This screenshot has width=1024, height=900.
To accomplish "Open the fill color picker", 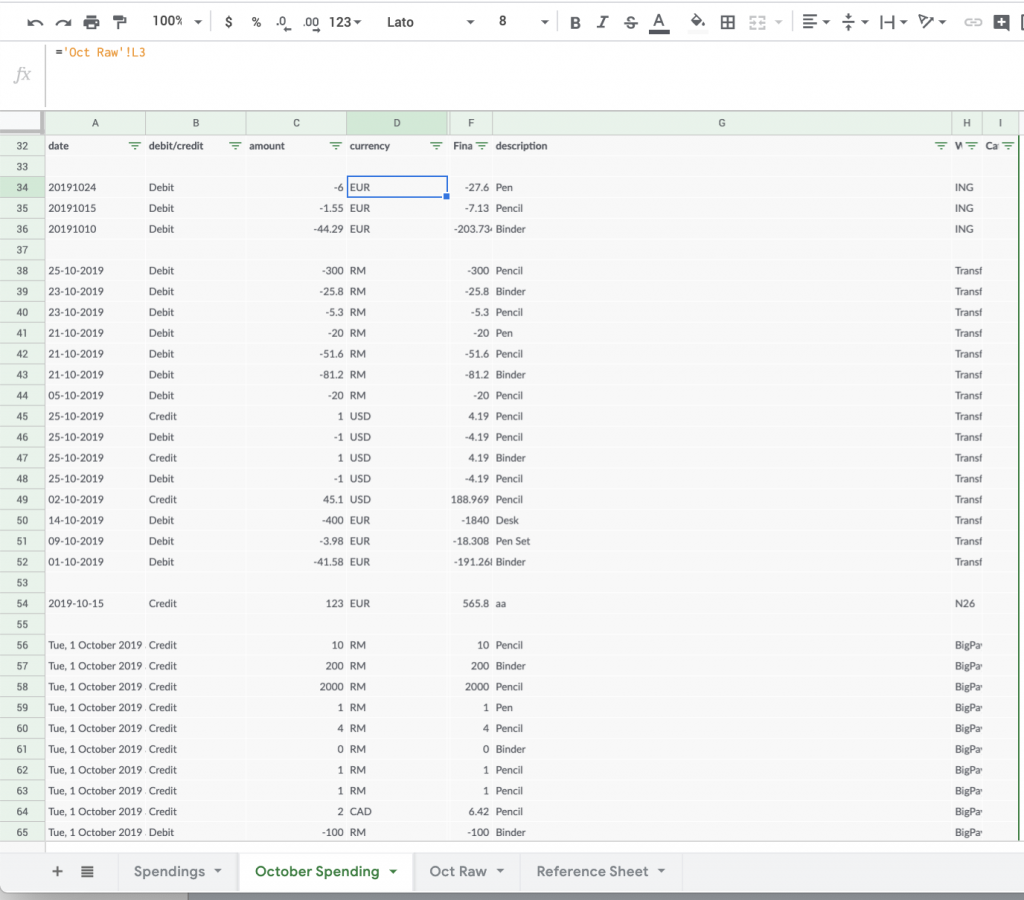I will click(697, 23).
